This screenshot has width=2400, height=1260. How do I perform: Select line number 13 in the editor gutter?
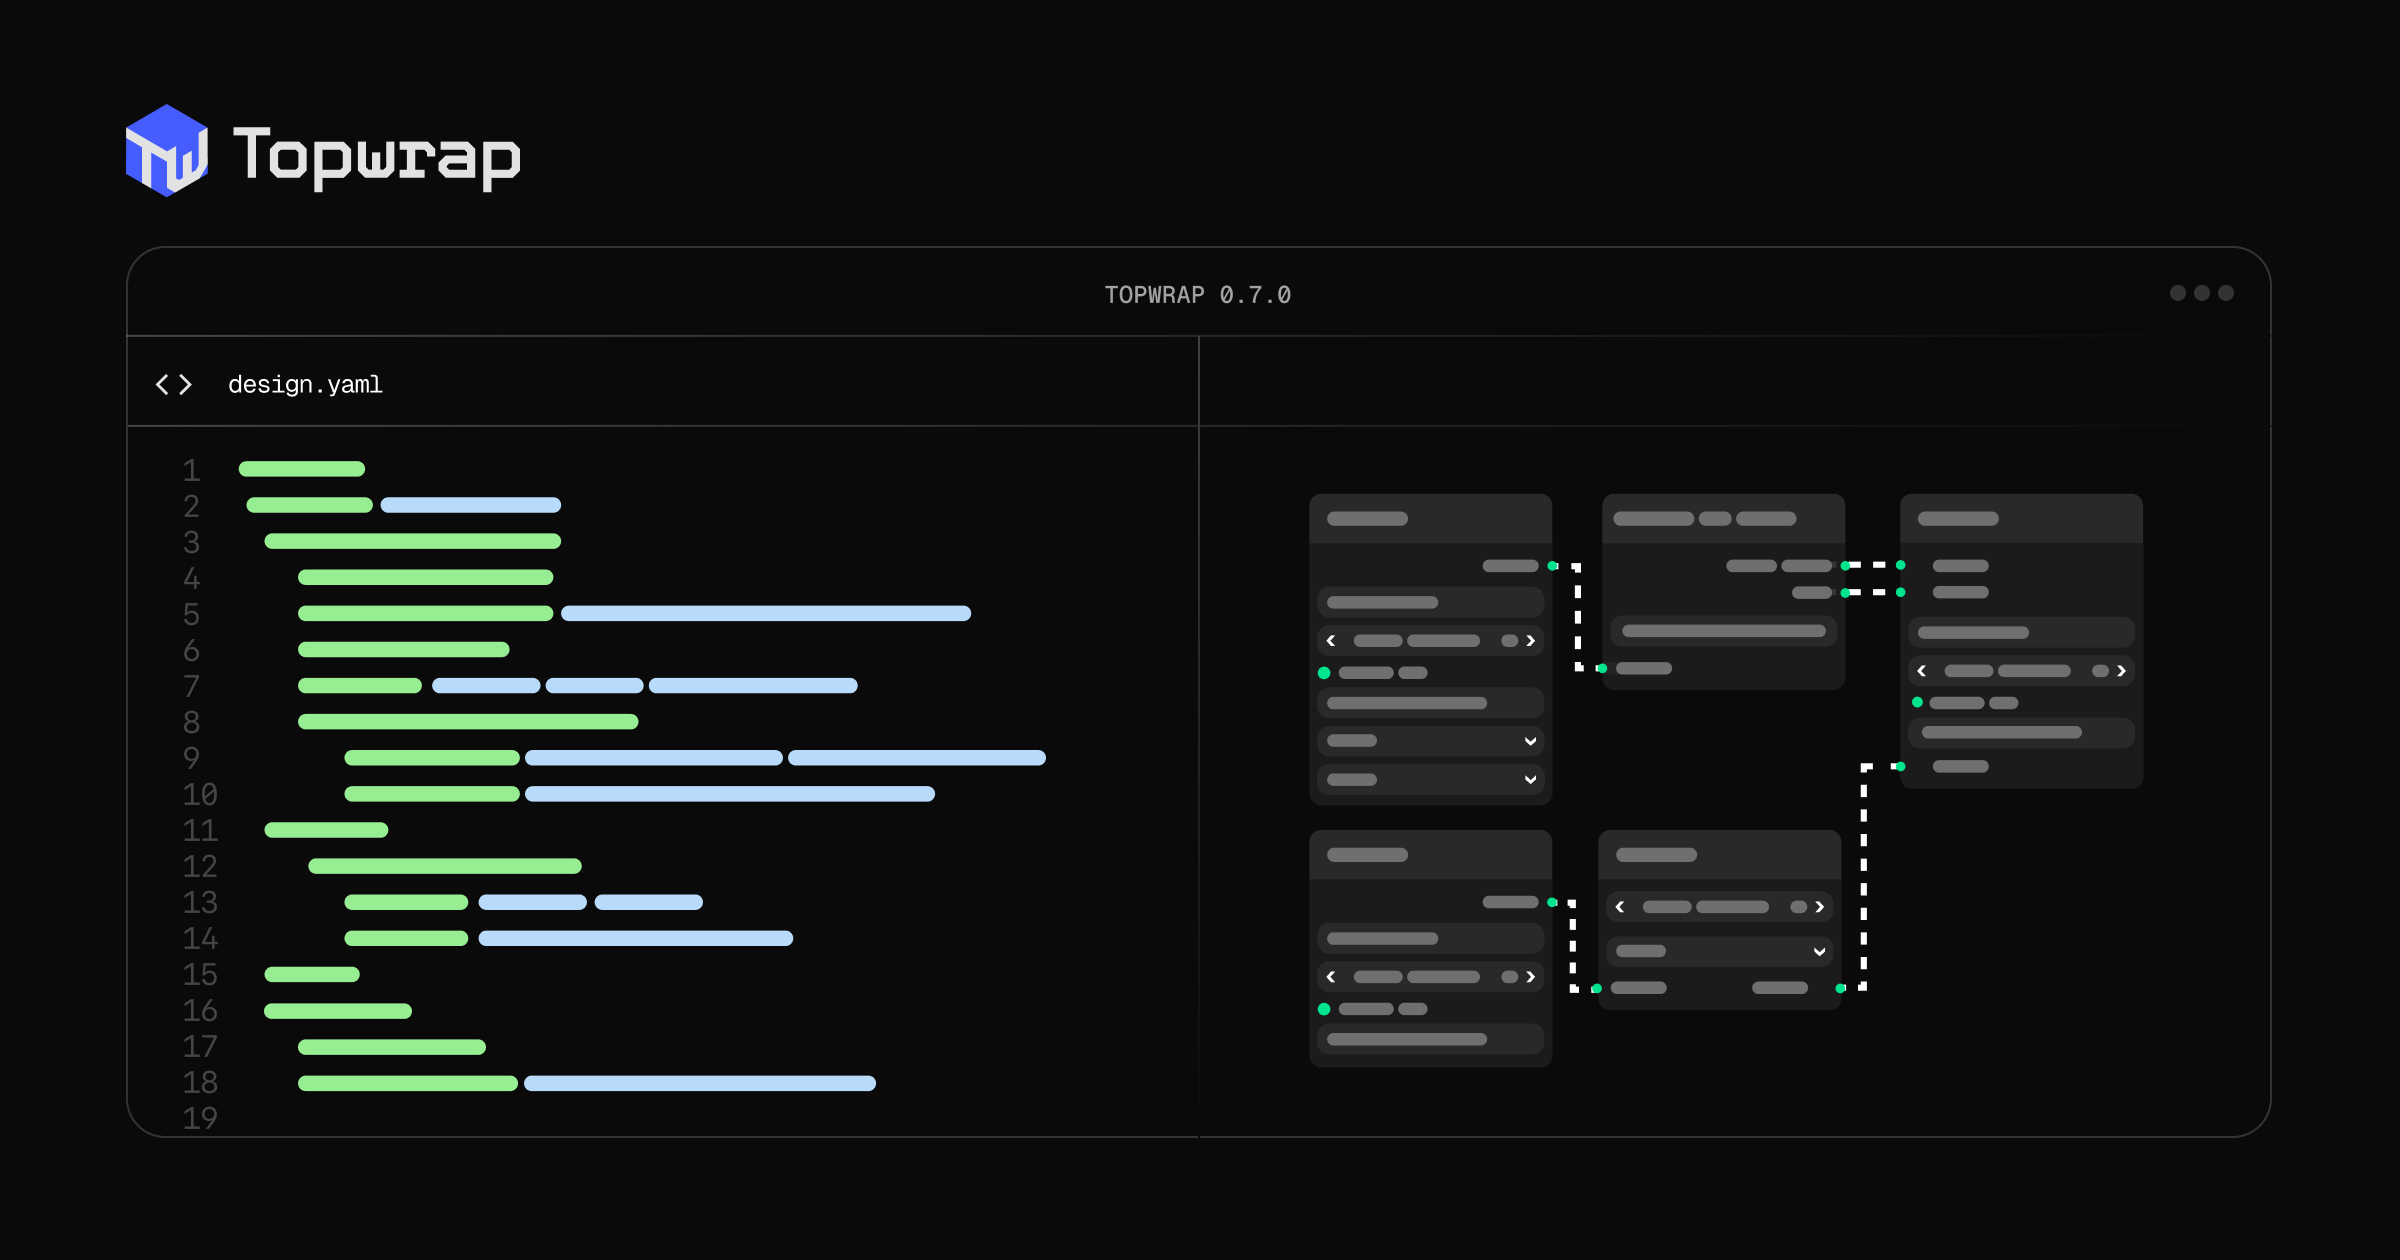tap(200, 901)
